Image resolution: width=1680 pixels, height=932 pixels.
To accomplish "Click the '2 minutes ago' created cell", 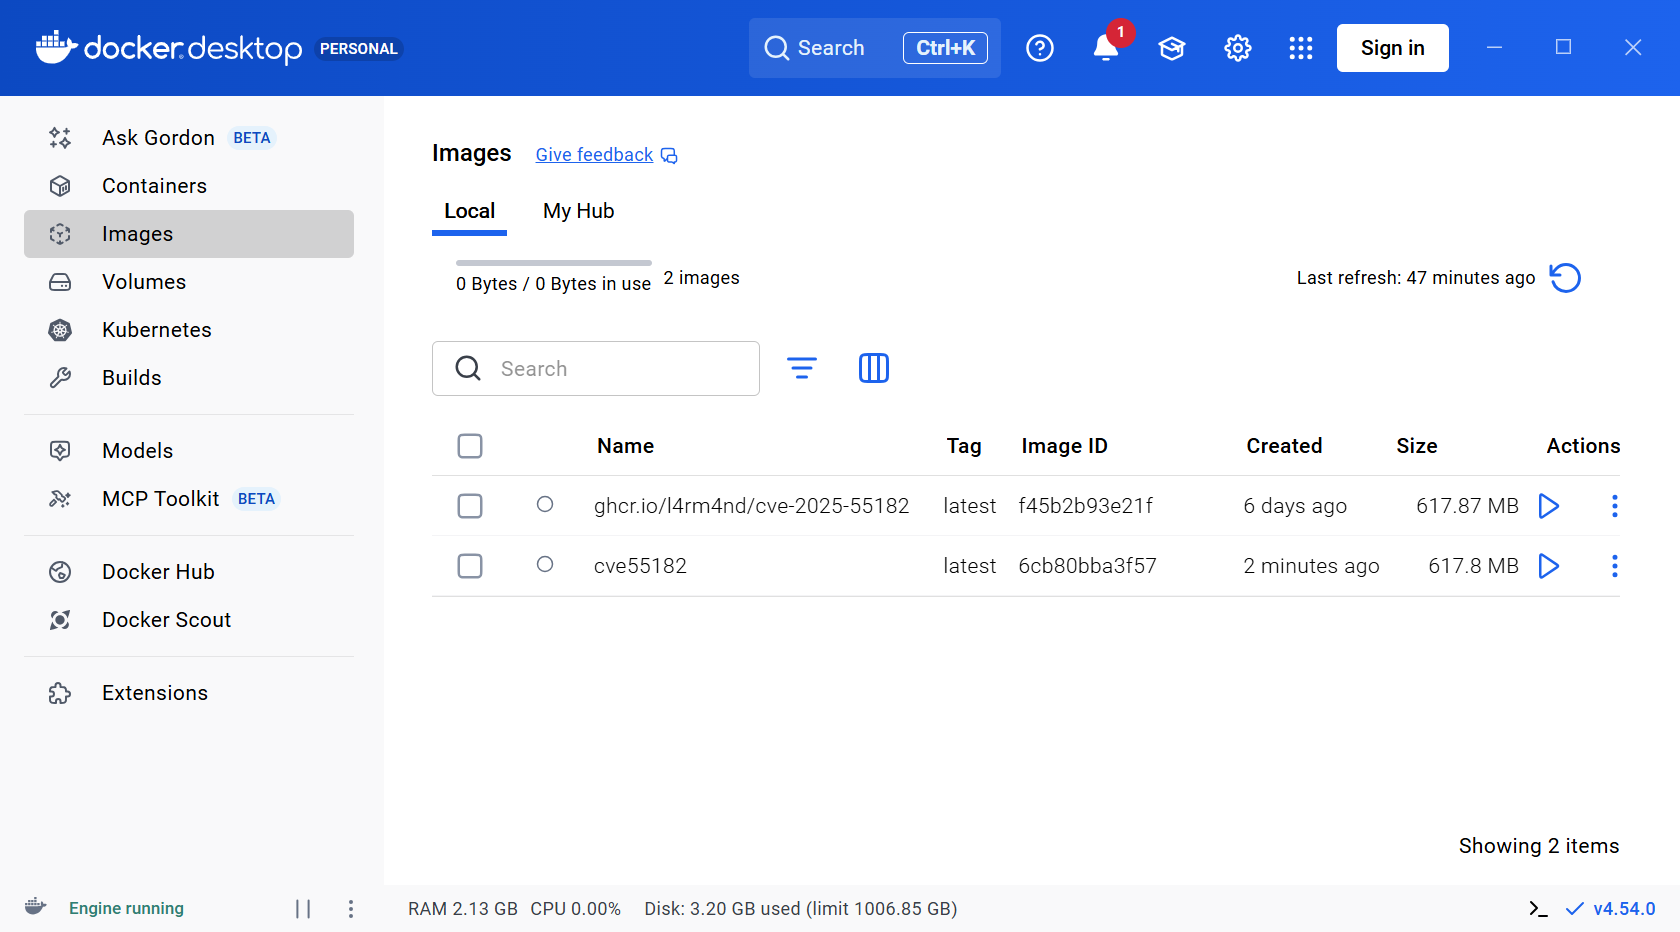I will tap(1311, 566).
